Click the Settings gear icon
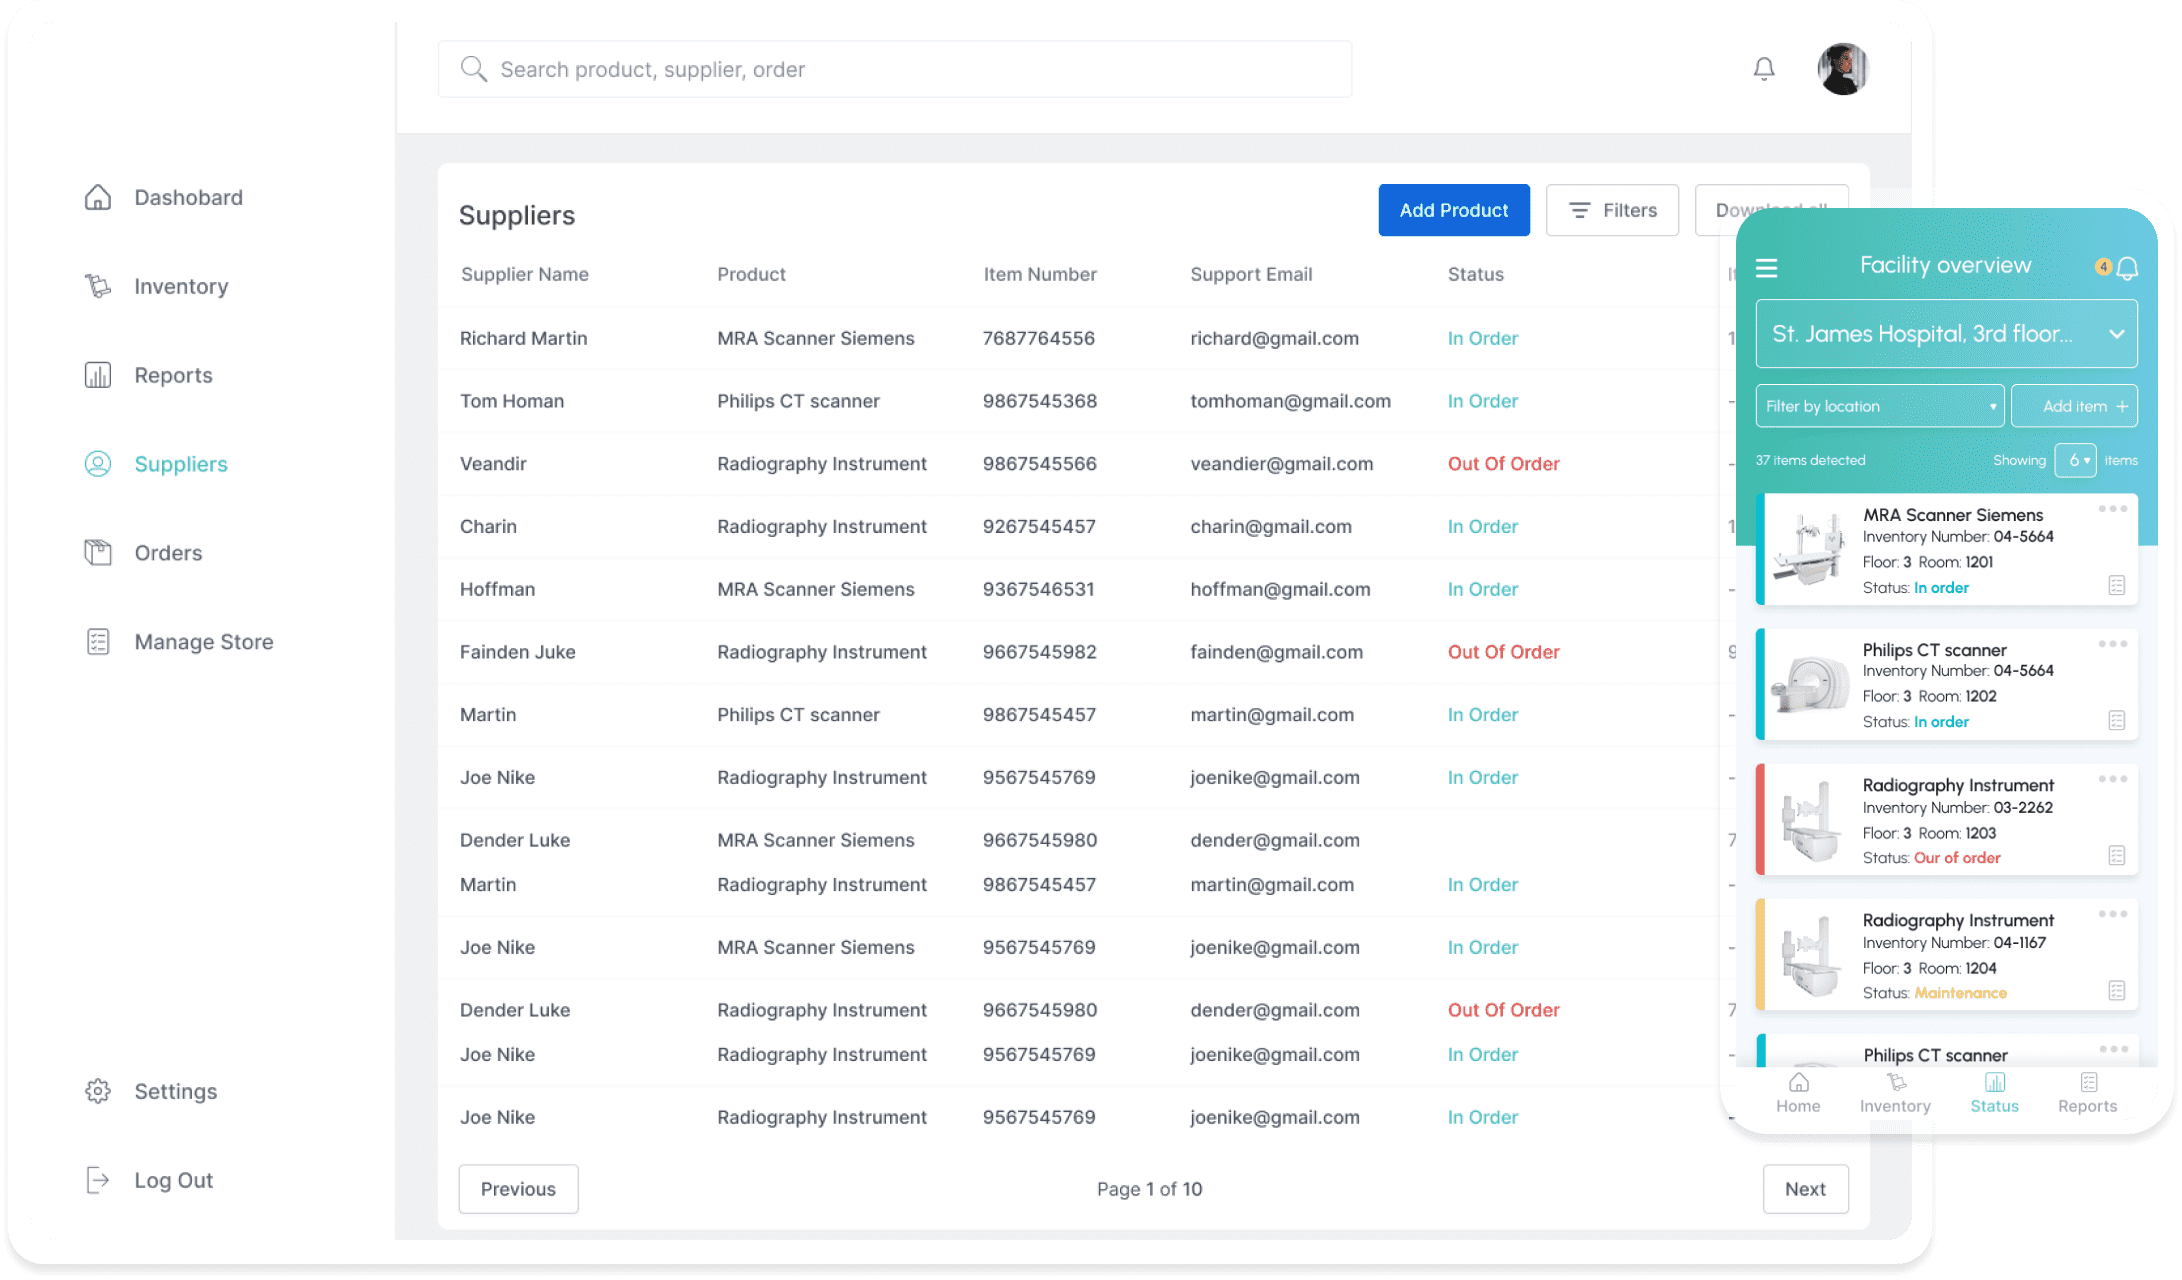 98,1091
